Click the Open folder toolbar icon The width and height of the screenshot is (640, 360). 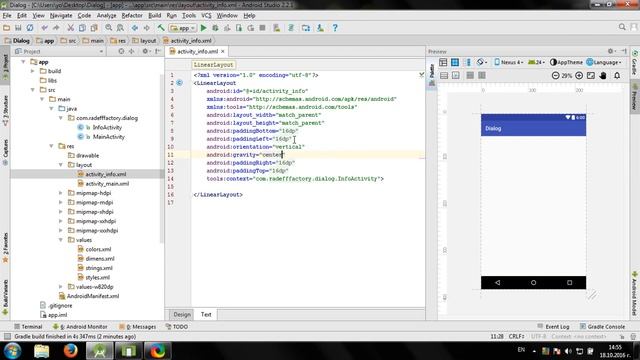tap(7, 28)
